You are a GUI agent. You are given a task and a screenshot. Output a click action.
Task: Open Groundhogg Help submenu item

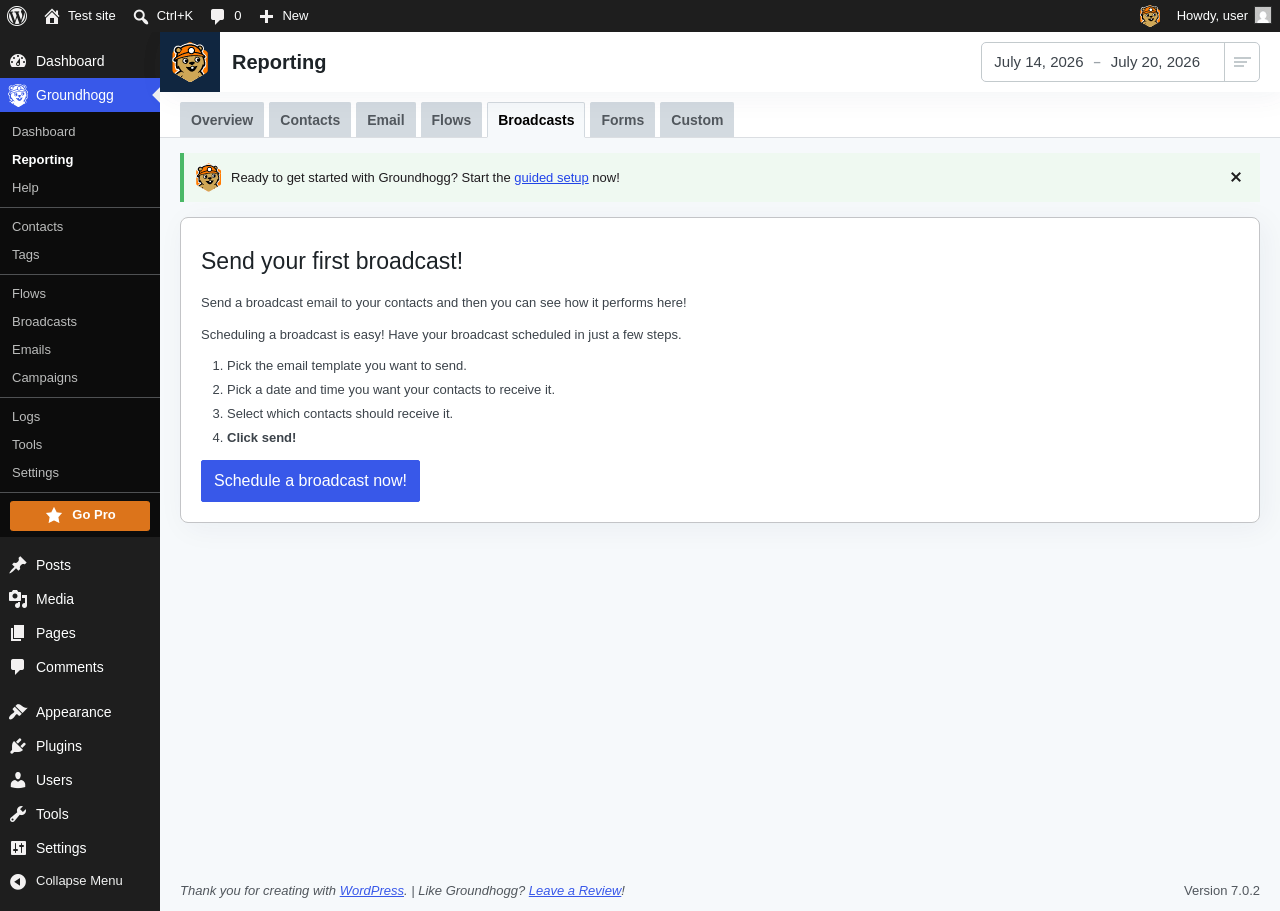point(80,188)
